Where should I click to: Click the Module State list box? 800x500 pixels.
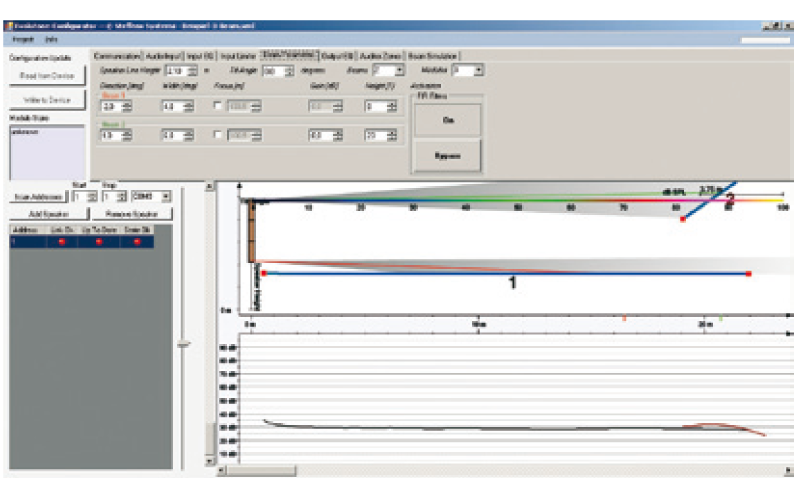tap(47, 152)
